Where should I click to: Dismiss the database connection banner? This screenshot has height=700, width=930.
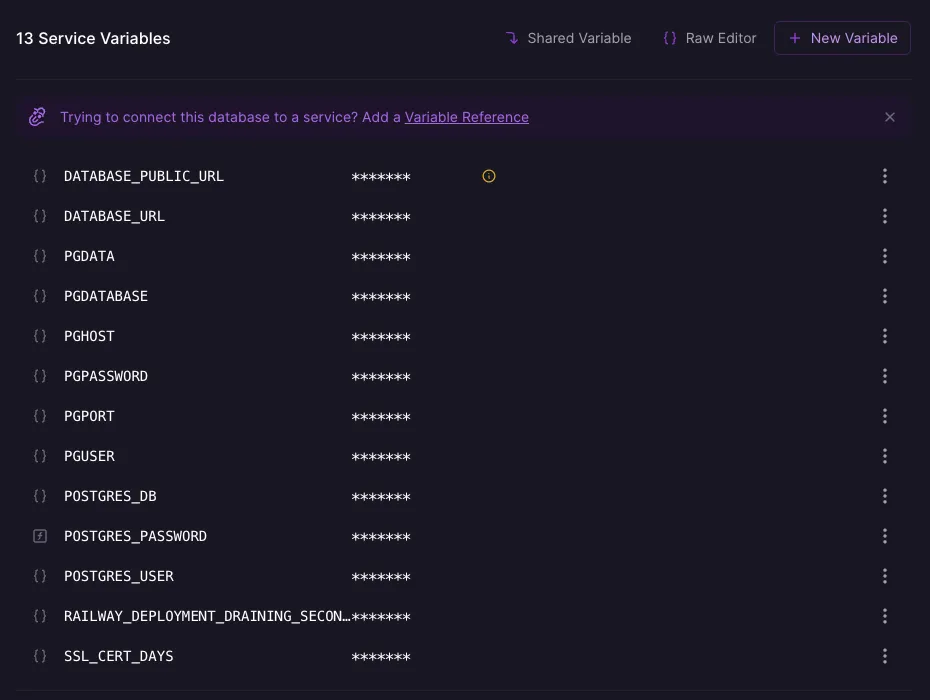coord(889,117)
